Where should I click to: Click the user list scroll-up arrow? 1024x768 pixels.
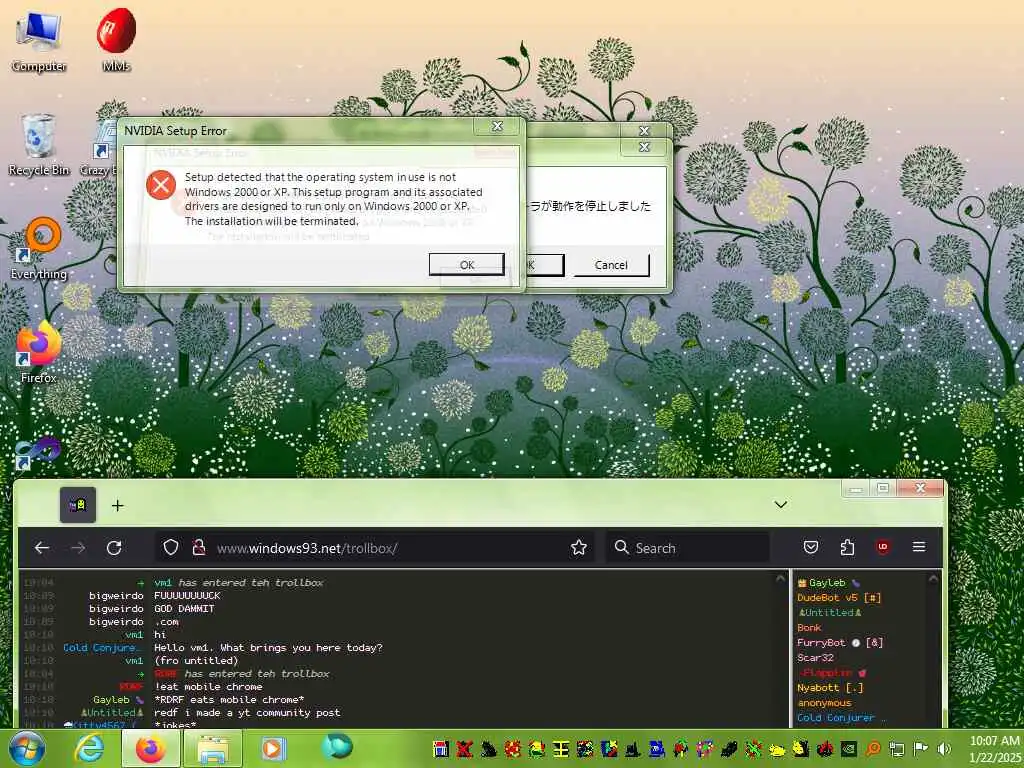[x=933, y=579]
